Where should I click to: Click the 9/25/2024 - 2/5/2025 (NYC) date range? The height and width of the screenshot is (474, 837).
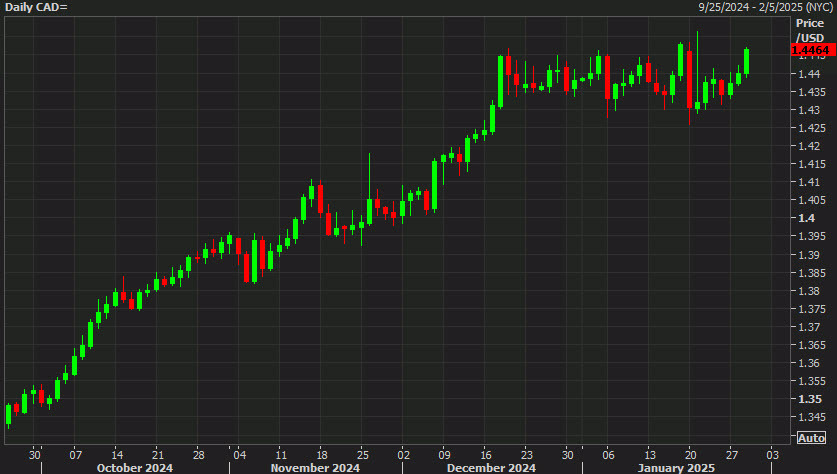click(765, 7)
